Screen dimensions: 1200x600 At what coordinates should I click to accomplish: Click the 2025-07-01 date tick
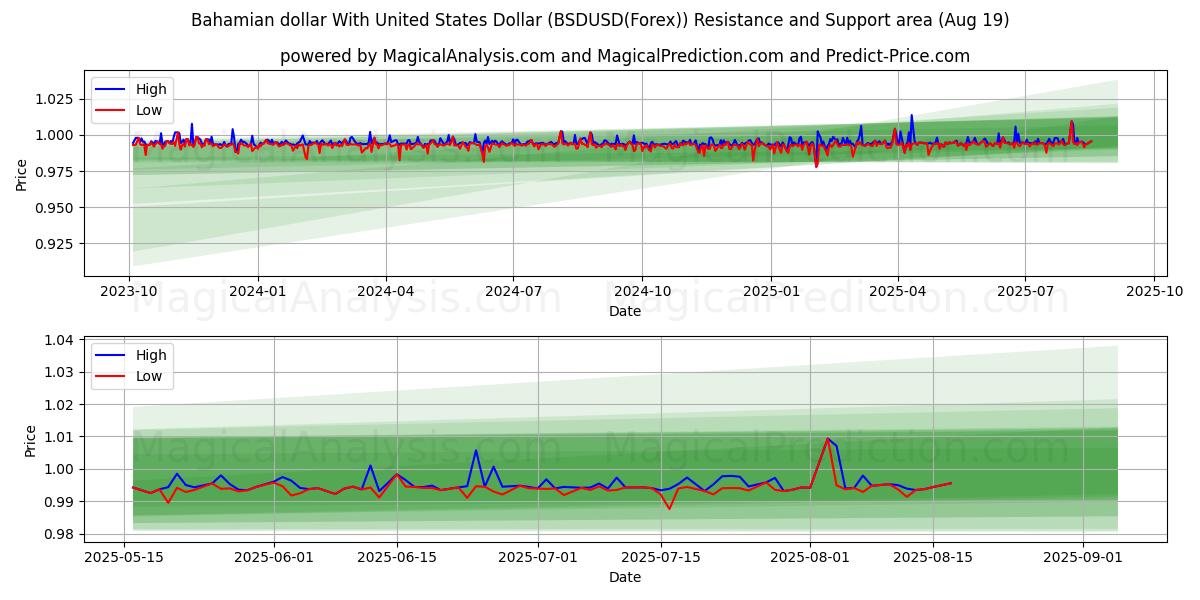click(538, 558)
